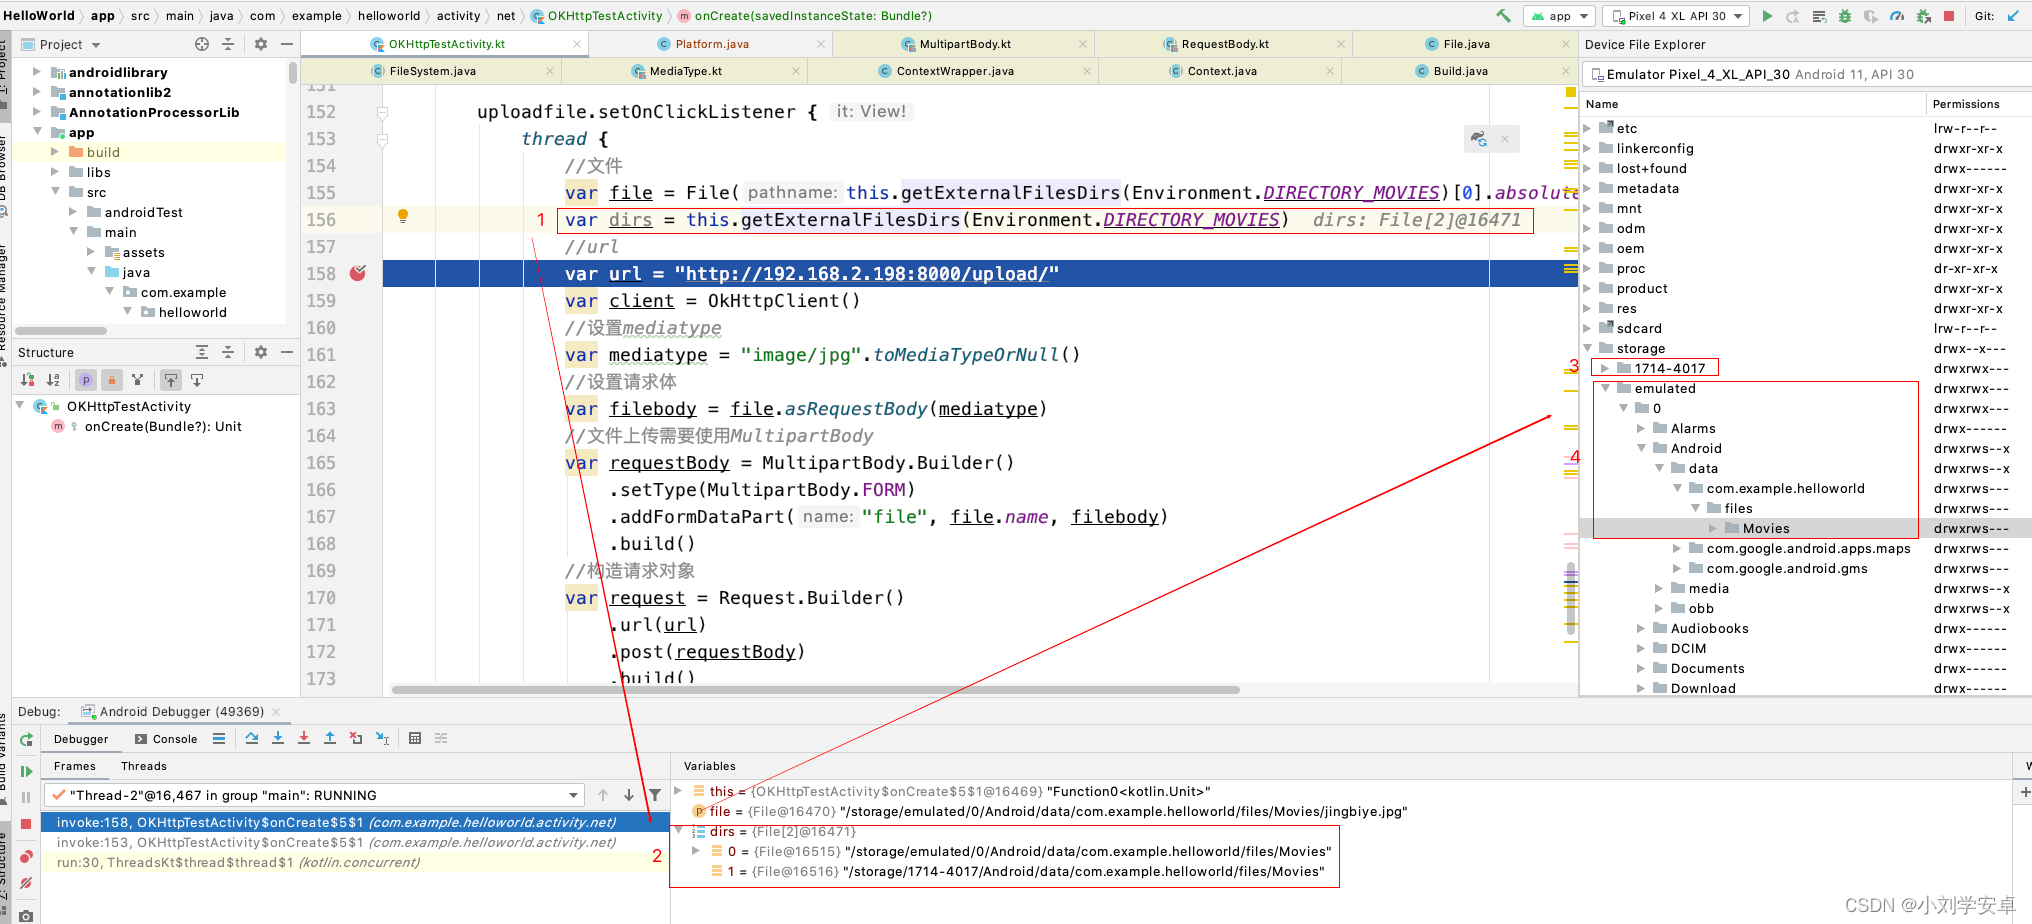Screen dimensions: 2032x924
Task: Open the Console debug tab
Action: click(x=165, y=739)
